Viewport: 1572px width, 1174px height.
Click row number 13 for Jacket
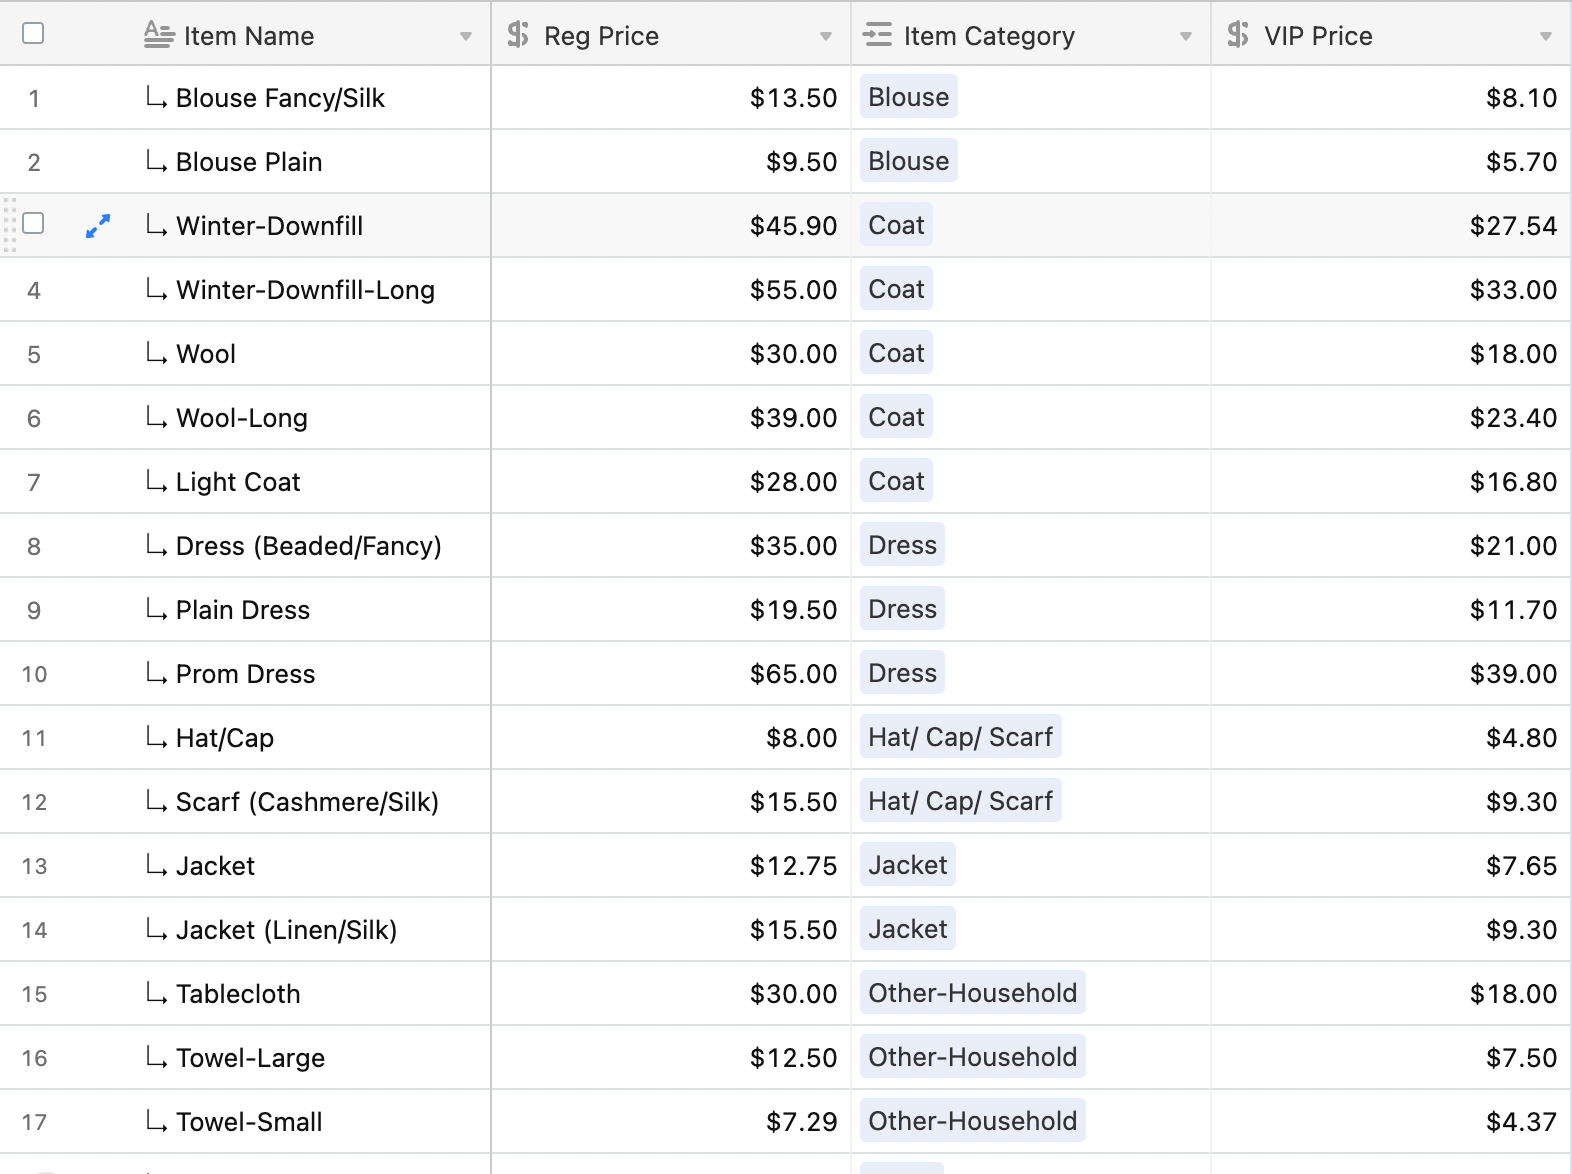tap(34, 867)
